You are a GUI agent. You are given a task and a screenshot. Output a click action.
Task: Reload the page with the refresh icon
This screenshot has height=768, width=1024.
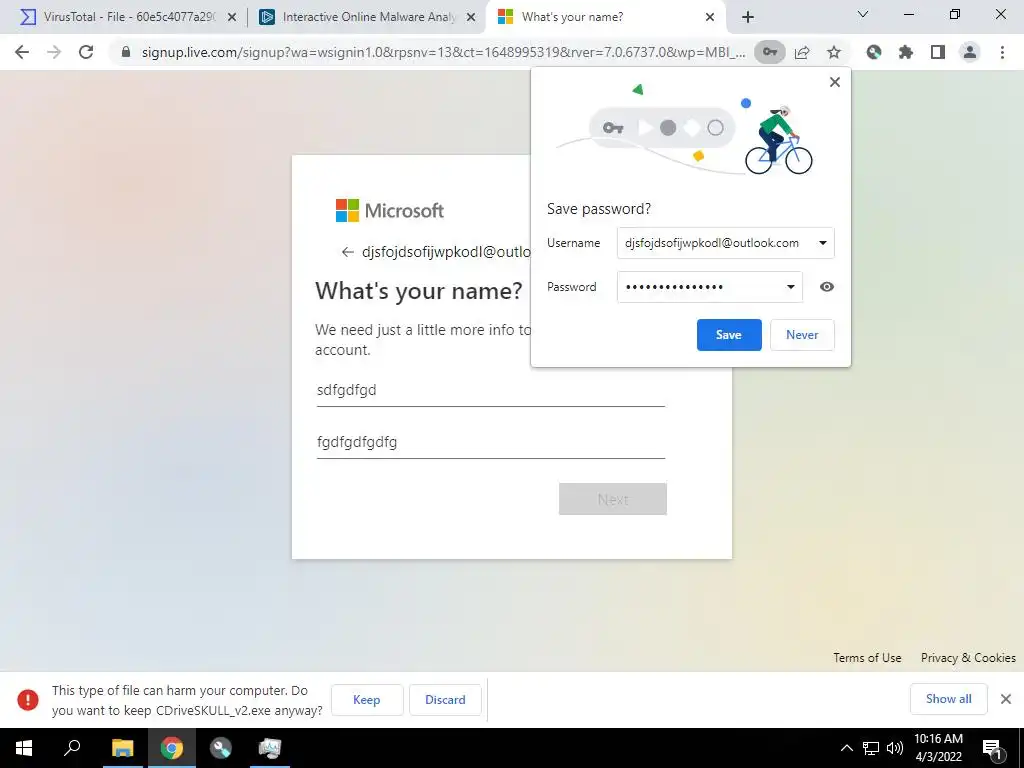[x=86, y=52]
